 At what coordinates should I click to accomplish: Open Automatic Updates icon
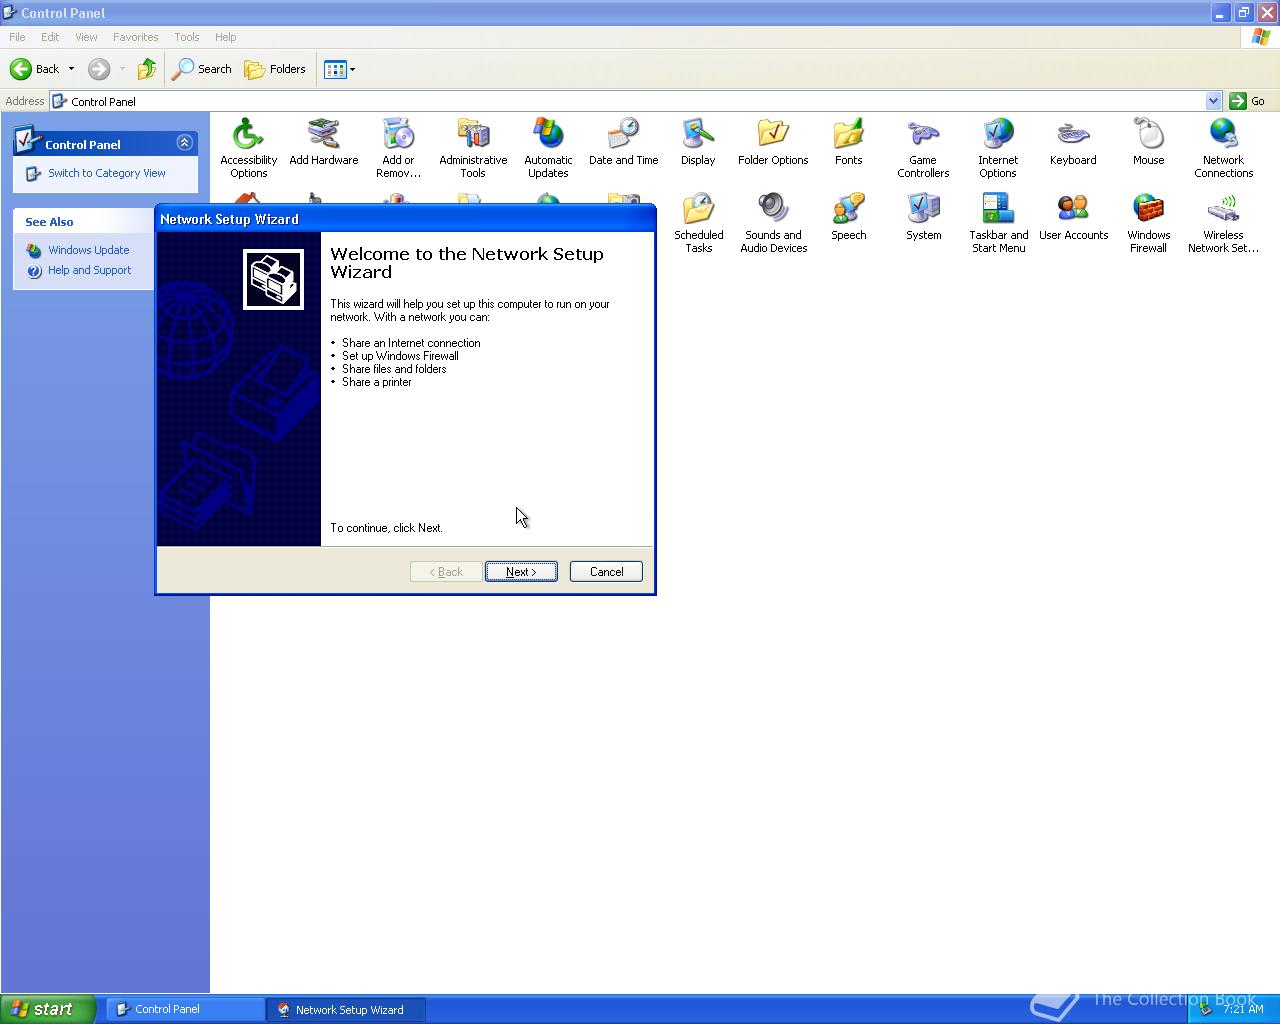(548, 148)
